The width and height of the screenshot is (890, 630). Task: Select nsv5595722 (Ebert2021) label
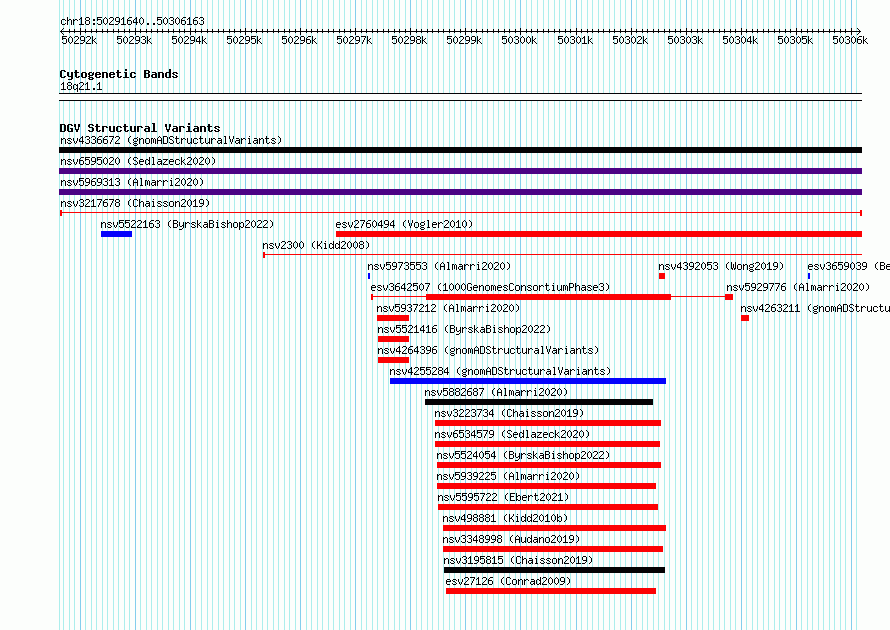pyautogui.click(x=503, y=497)
